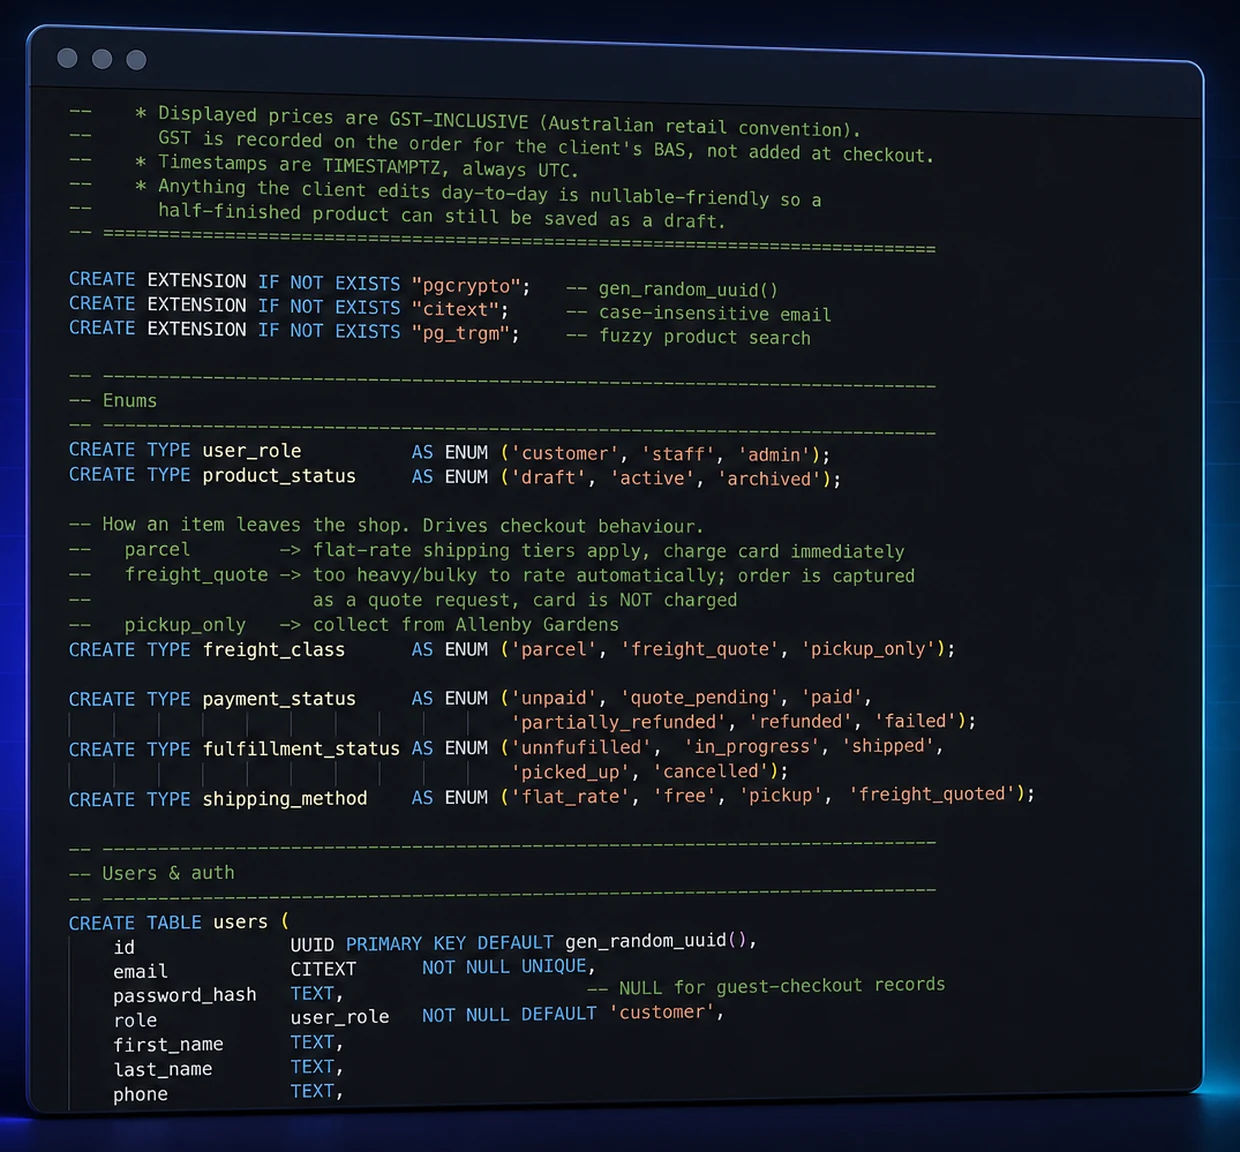1240x1152 pixels.
Task: Click the word pickup_only in the comment line
Action: coord(185,625)
